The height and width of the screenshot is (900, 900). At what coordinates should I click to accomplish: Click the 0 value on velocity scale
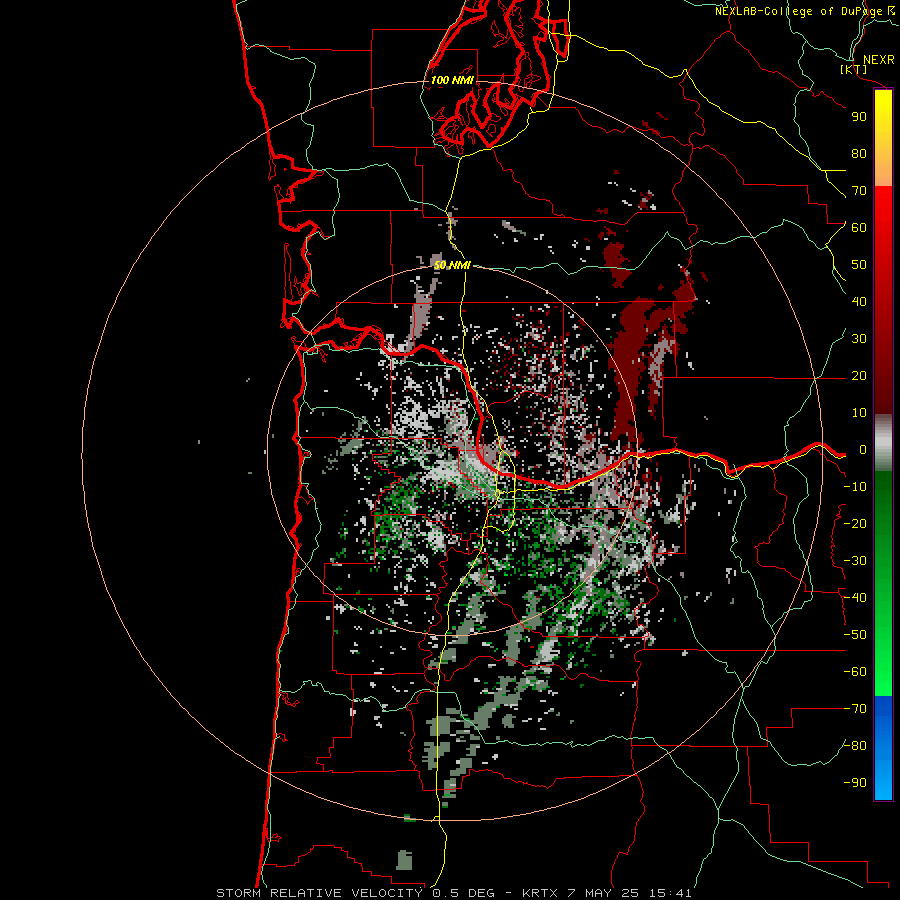point(863,450)
